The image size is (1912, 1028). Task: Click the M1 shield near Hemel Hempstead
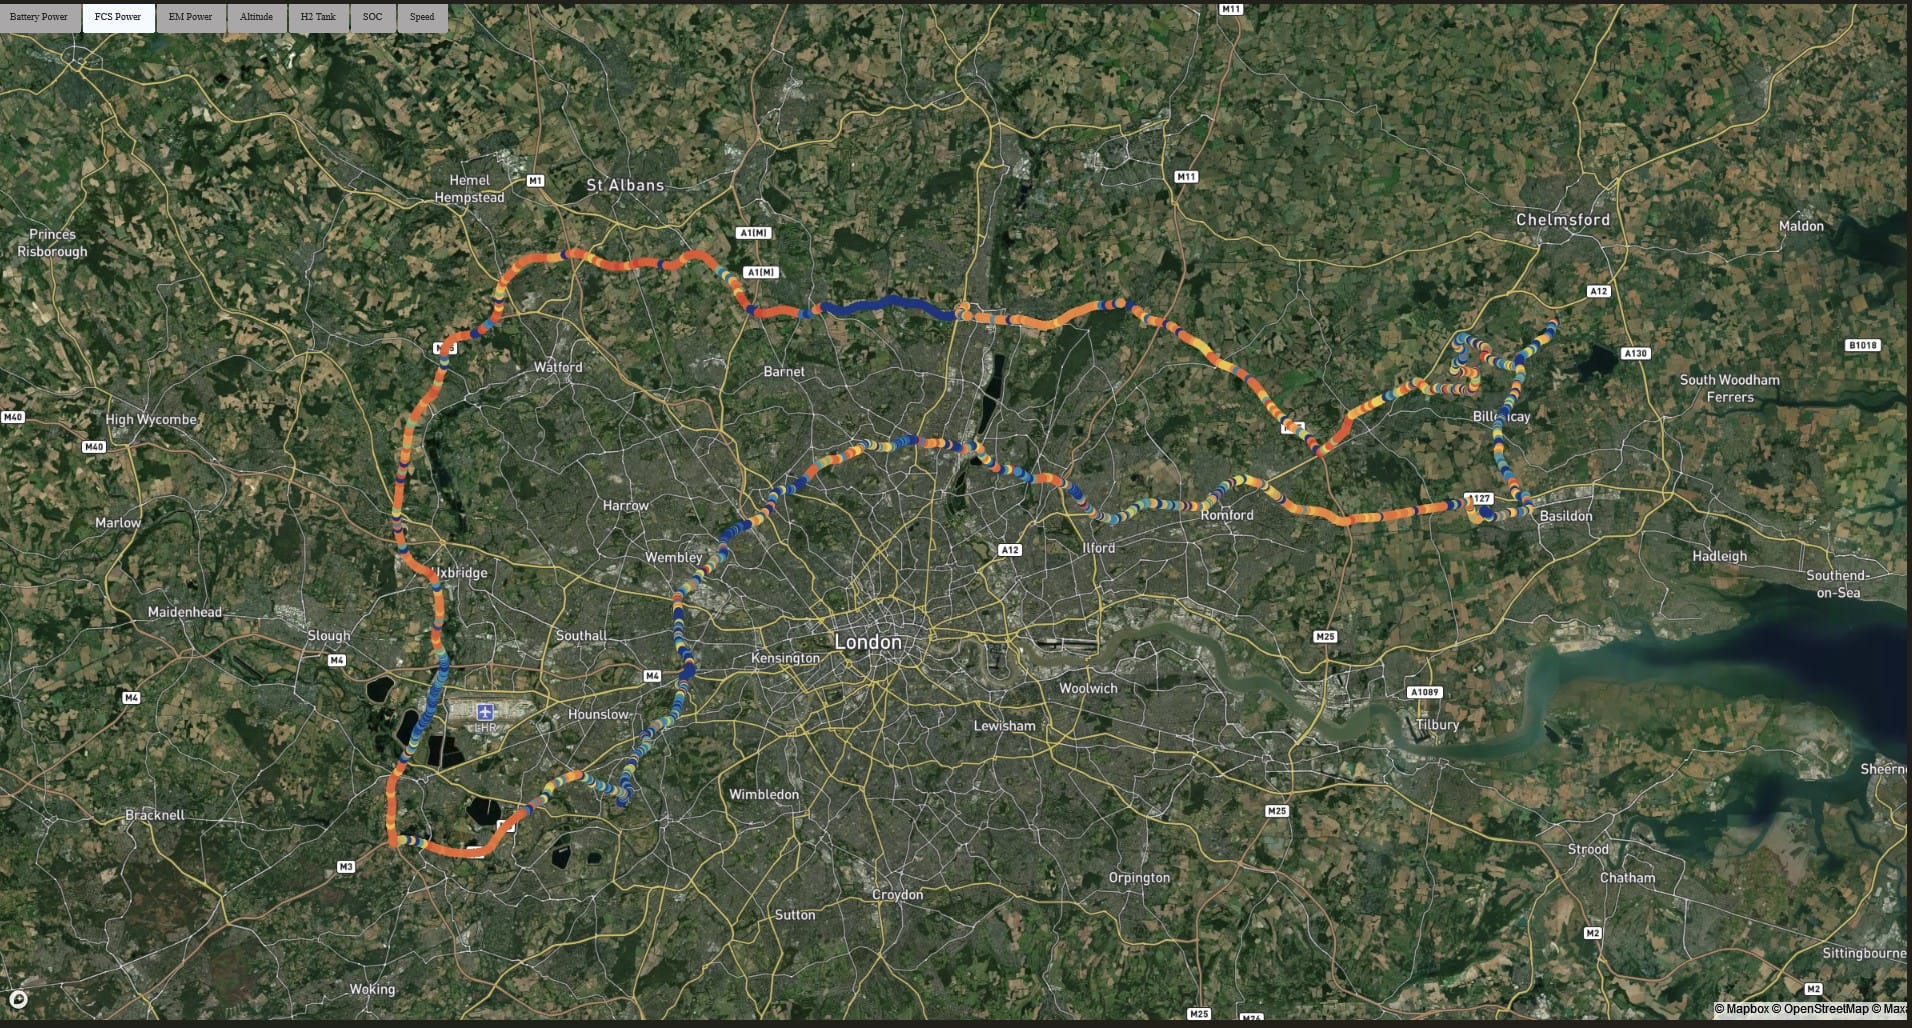pos(535,181)
